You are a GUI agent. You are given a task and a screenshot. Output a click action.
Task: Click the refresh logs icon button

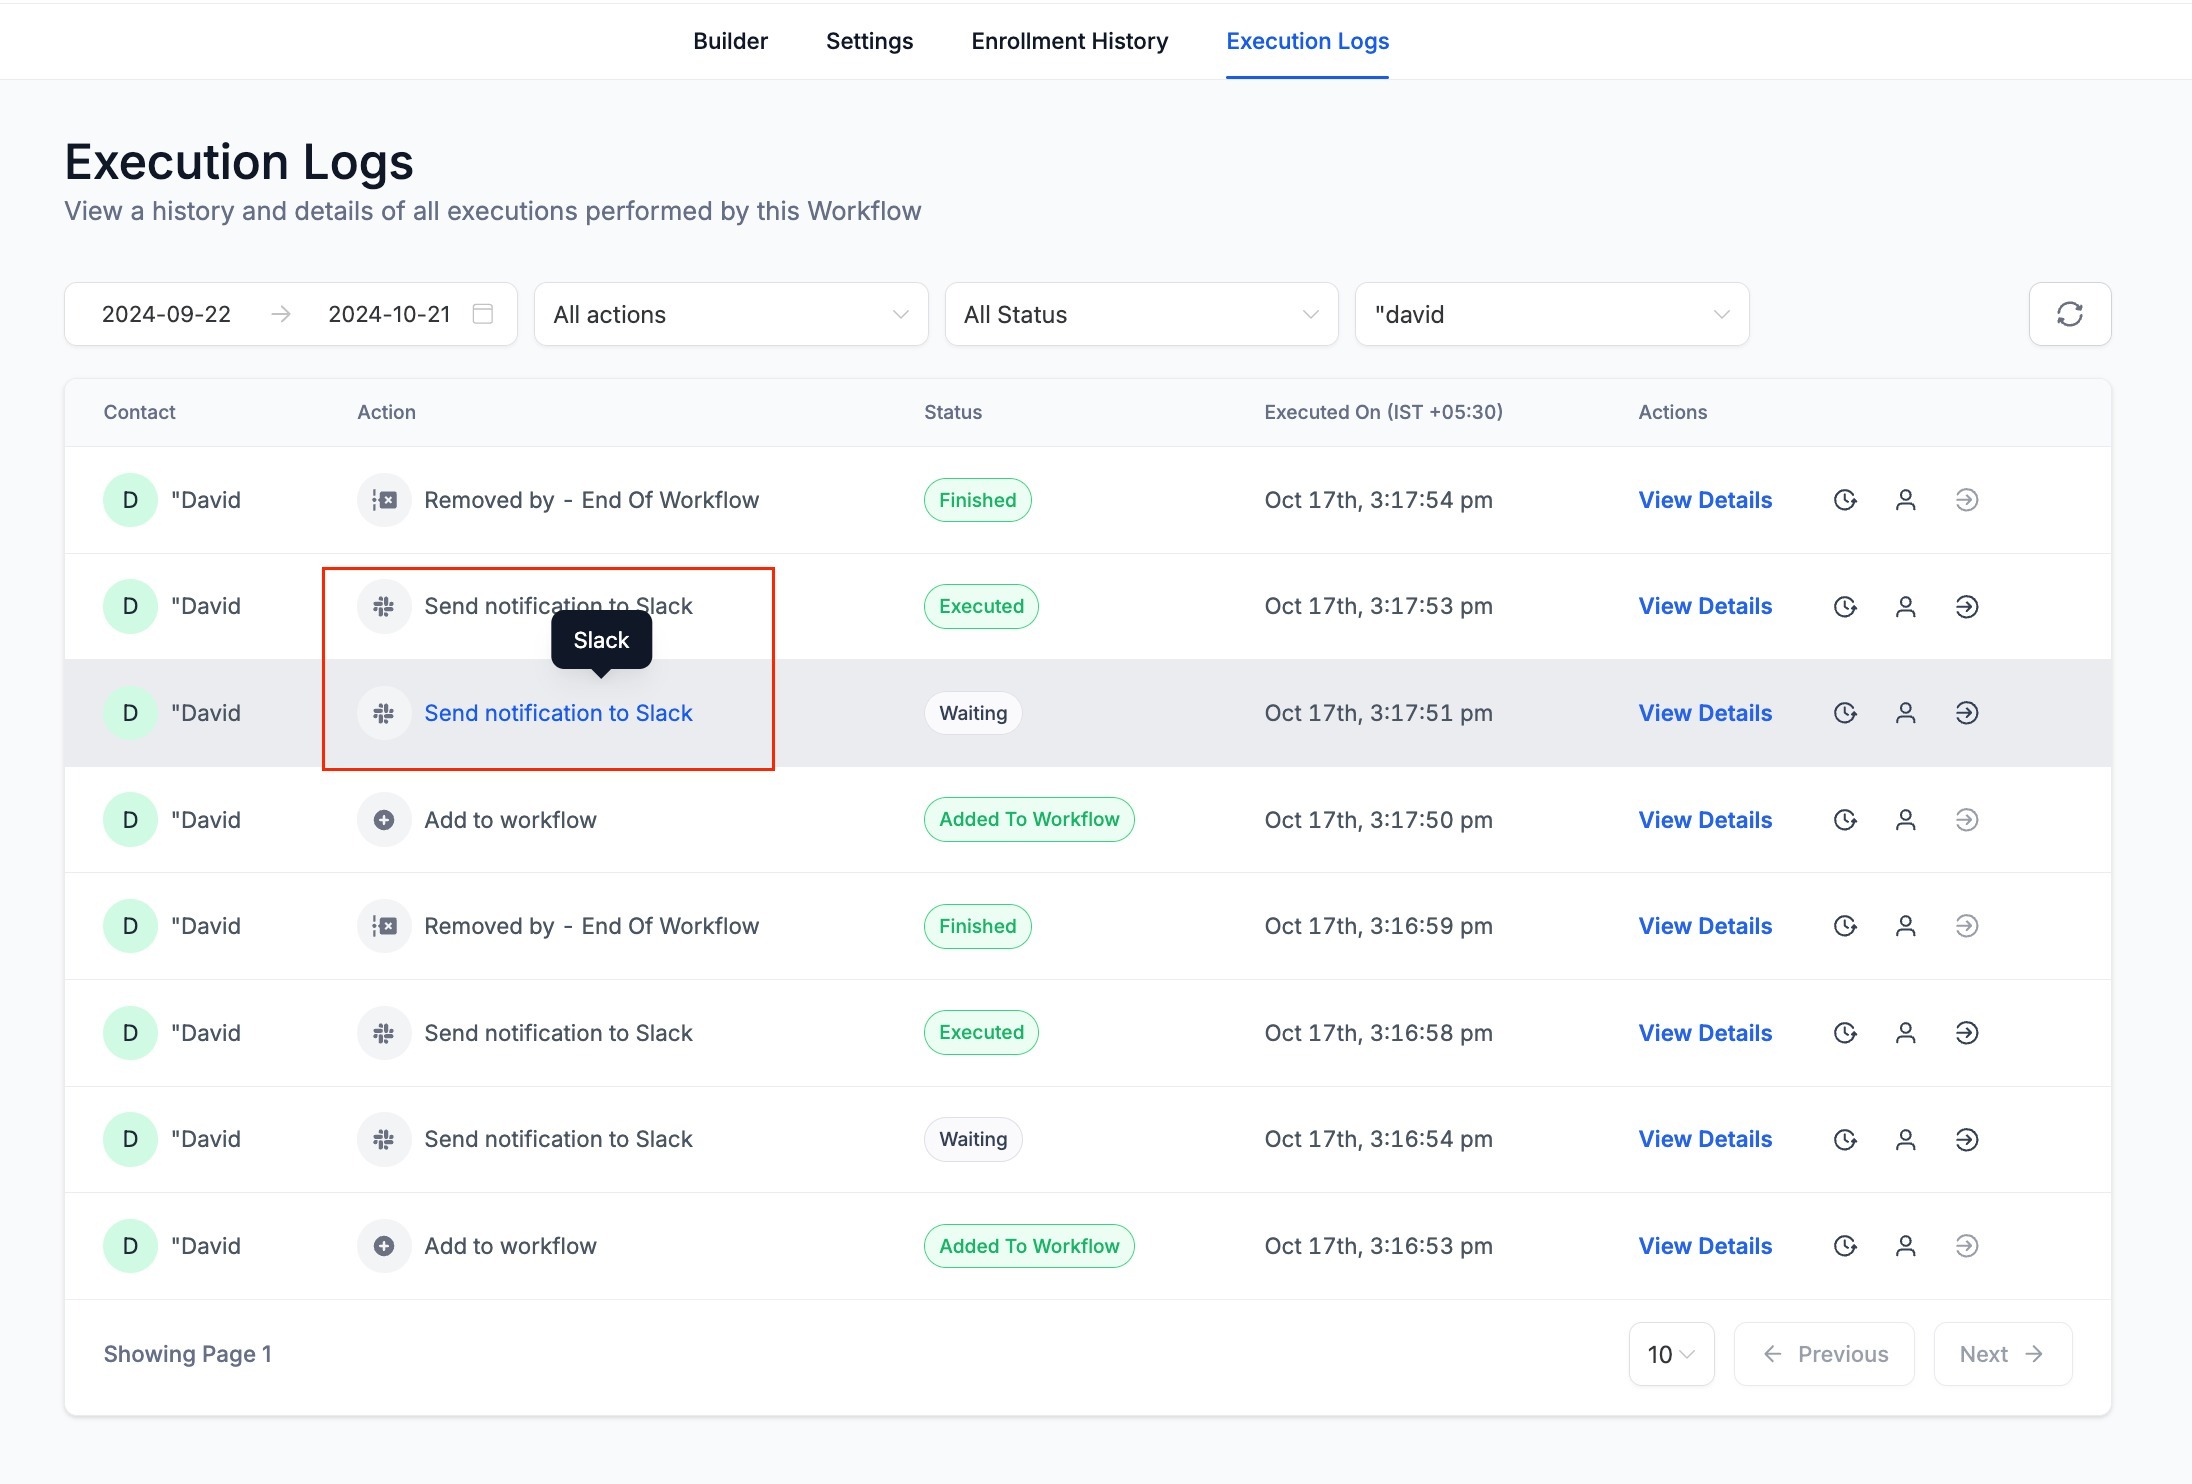coord(2069,314)
